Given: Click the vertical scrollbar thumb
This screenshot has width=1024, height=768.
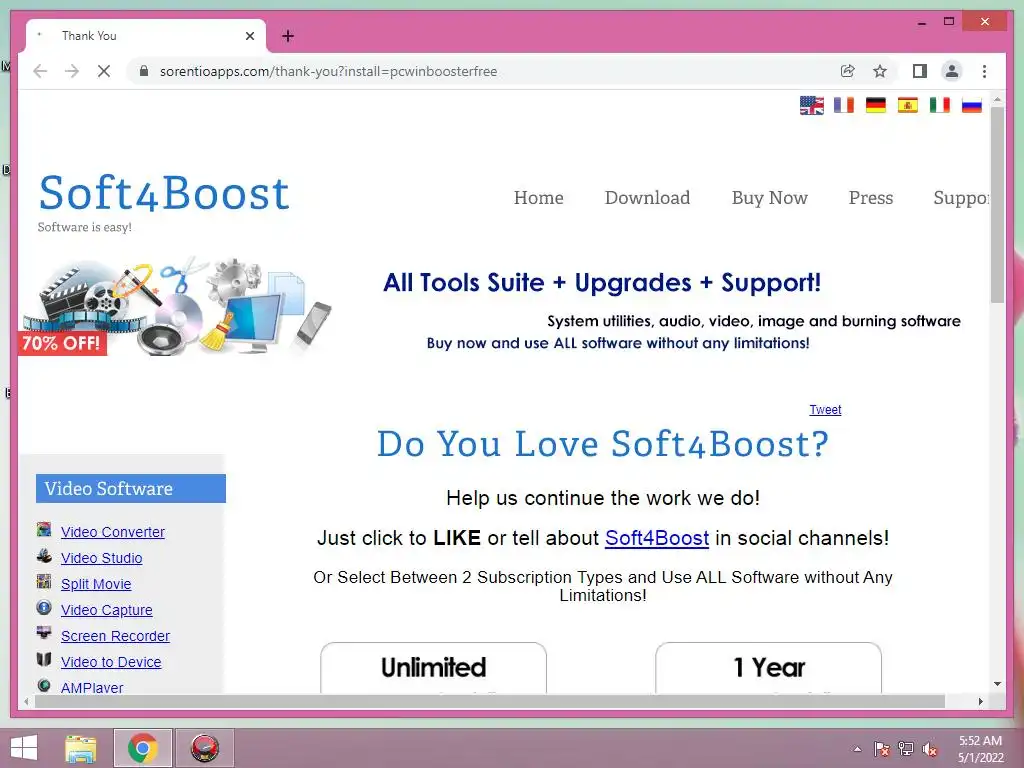Looking at the screenshot, I should (x=997, y=204).
